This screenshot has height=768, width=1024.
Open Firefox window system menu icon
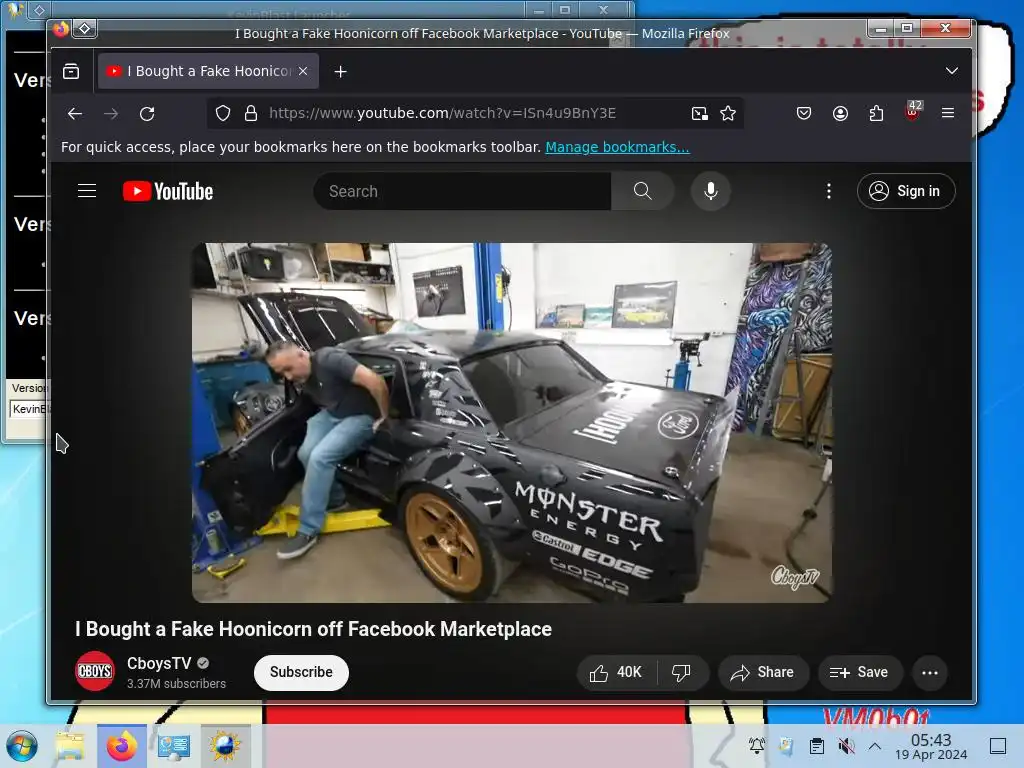tap(61, 29)
